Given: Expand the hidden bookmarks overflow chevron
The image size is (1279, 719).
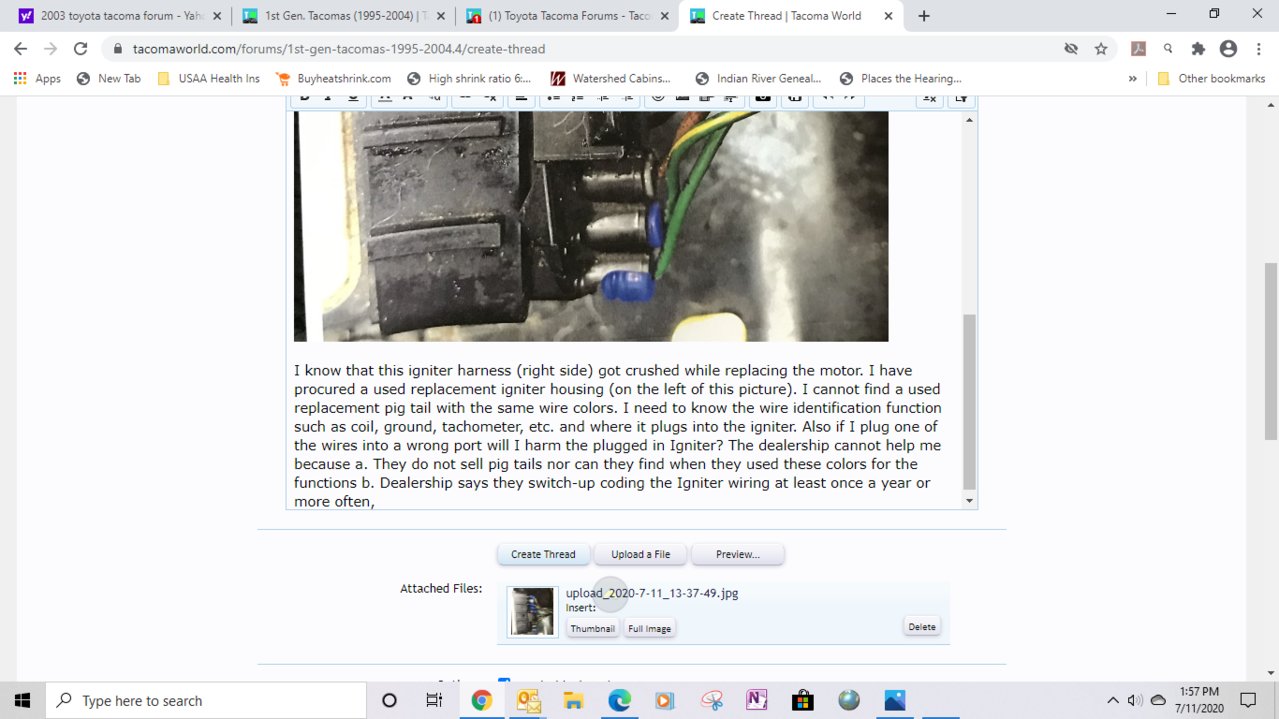Looking at the screenshot, I should tap(1133, 78).
